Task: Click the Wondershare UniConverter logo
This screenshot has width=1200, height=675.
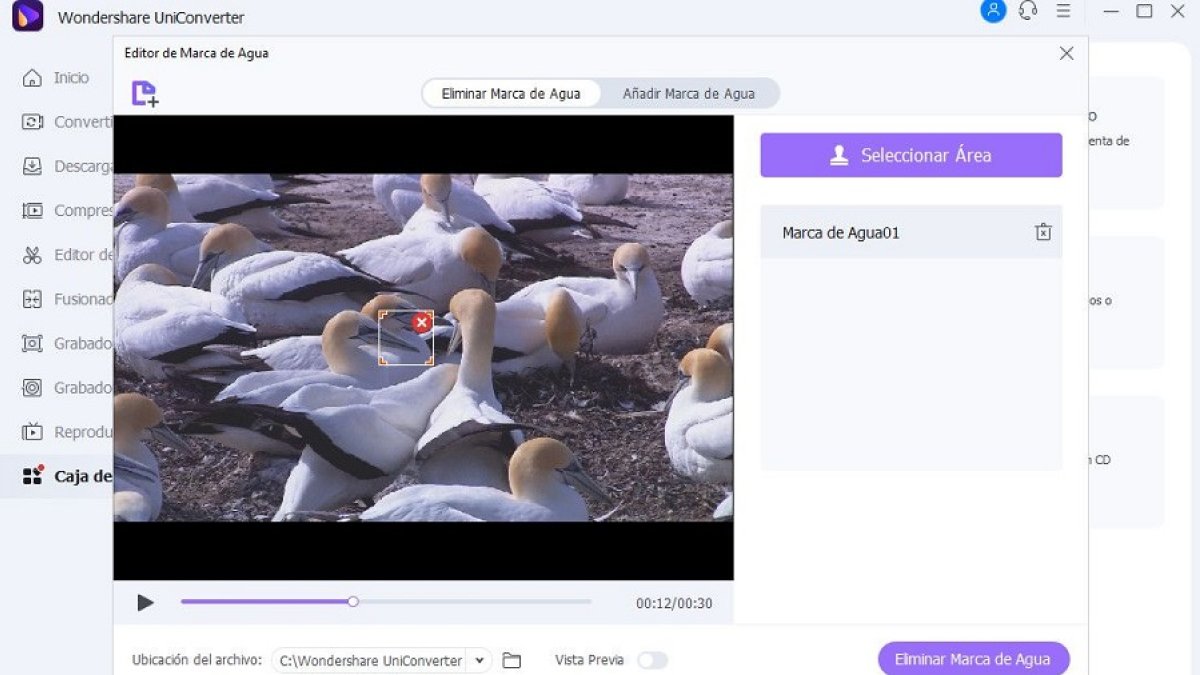Action: [28, 16]
